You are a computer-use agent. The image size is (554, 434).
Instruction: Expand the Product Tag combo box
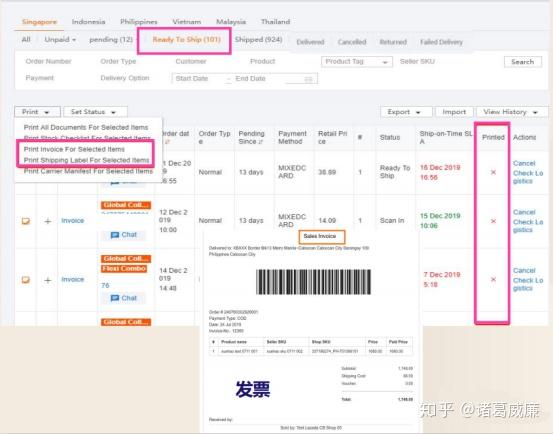[x=357, y=62]
